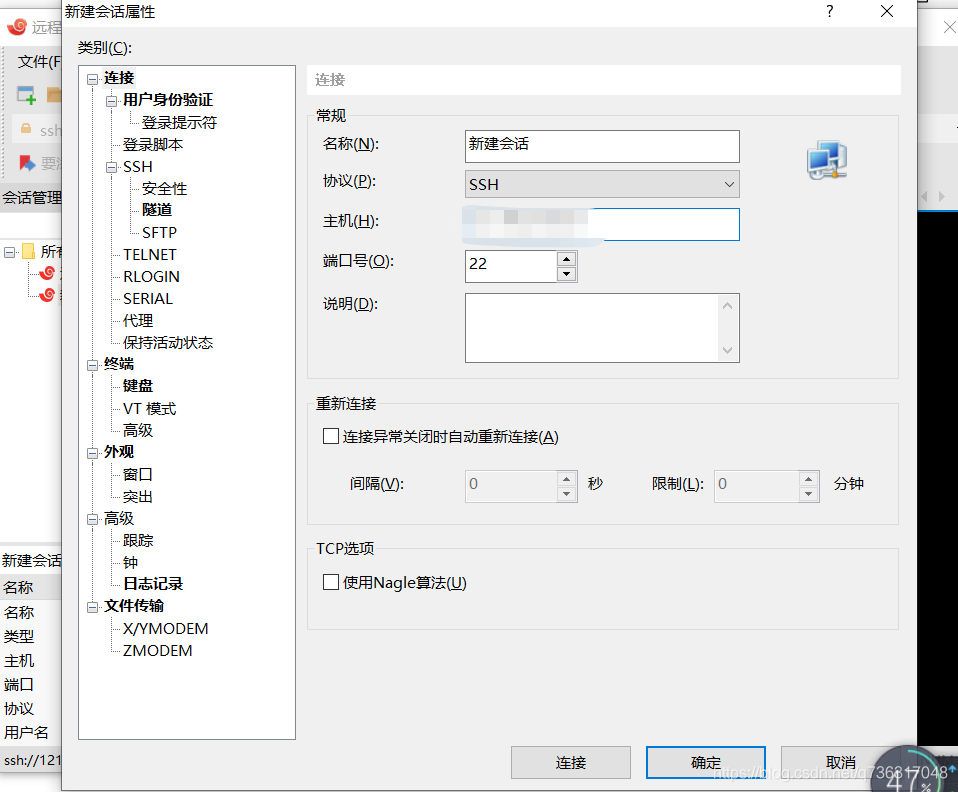Click the help question mark in dialog title
Screen dimensions: 958x792
tap(829, 11)
